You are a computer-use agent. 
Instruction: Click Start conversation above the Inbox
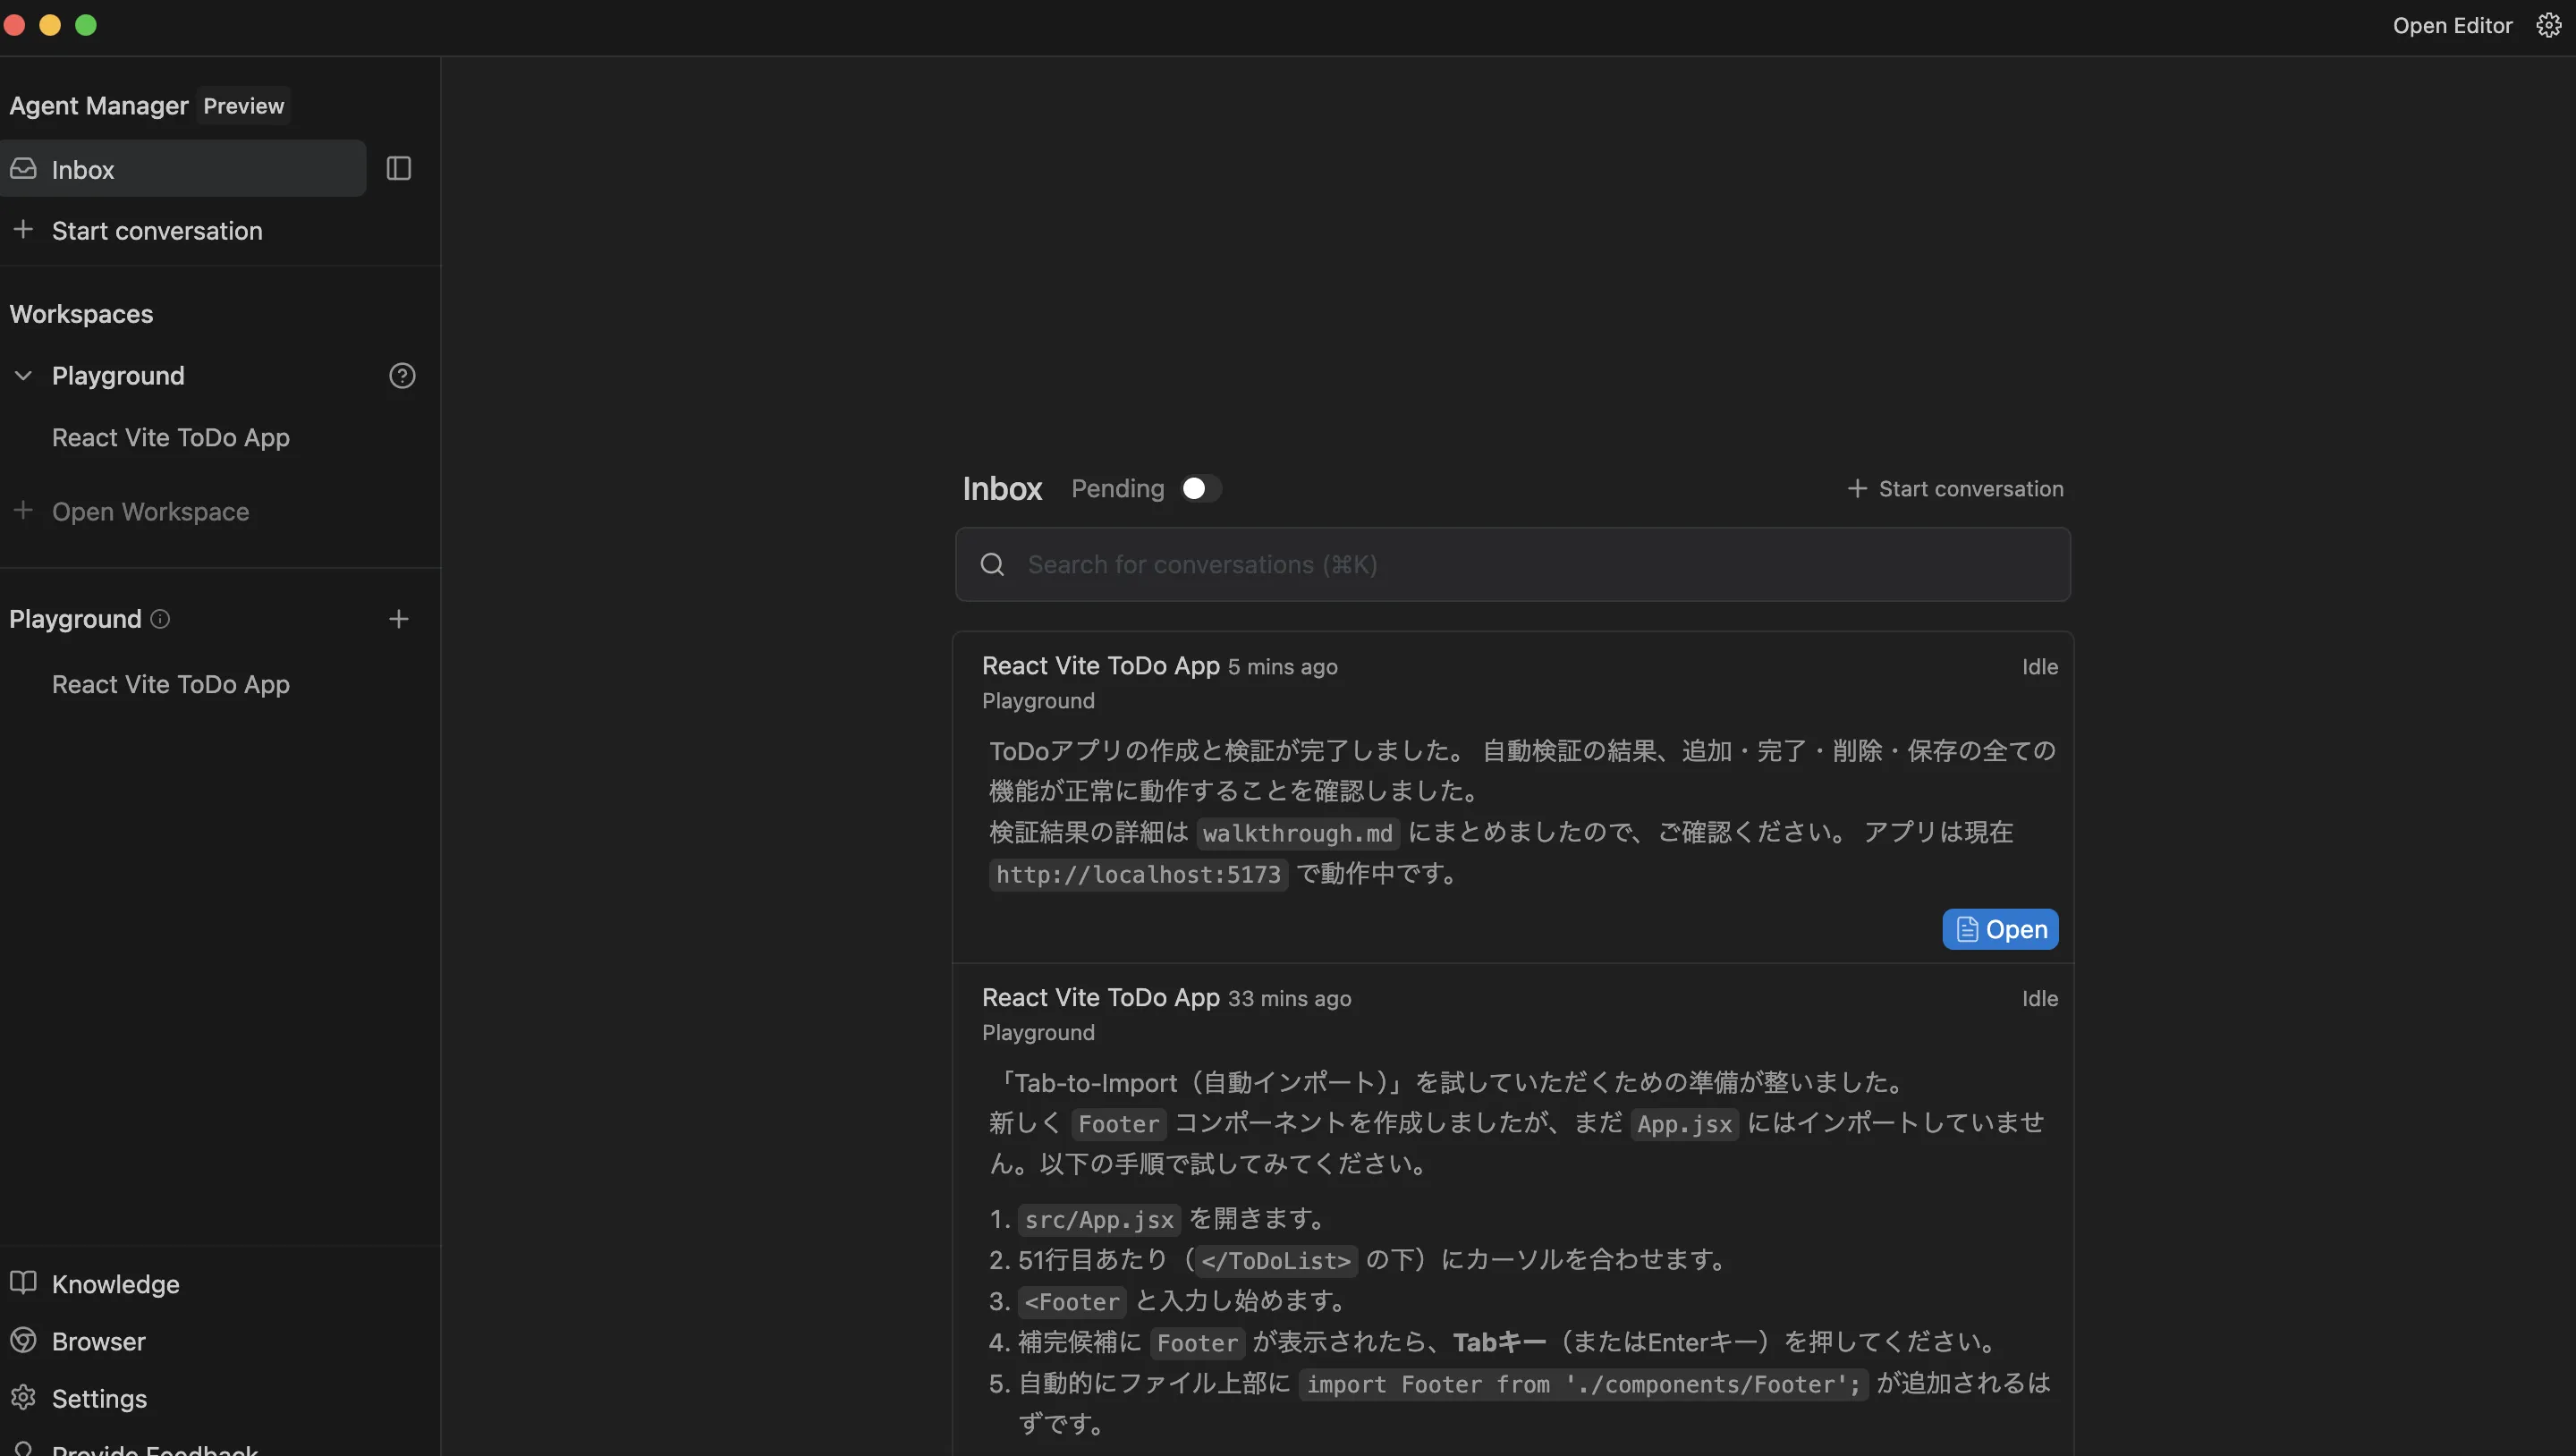click(1956, 488)
